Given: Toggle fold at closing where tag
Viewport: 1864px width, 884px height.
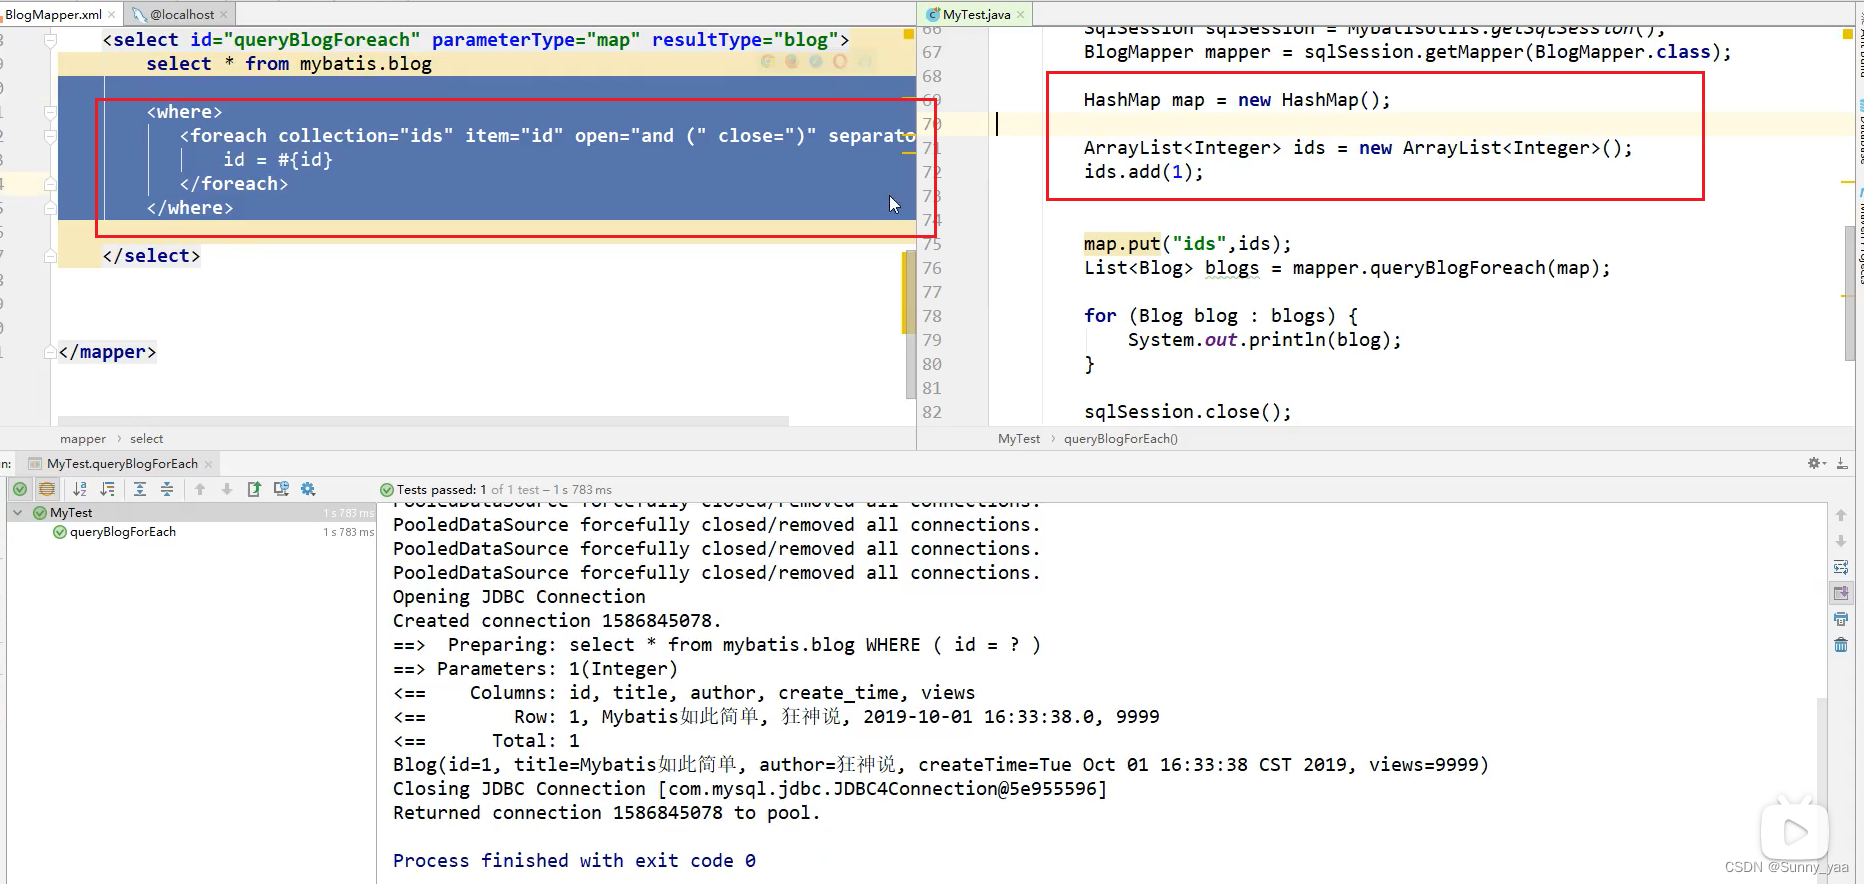Looking at the screenshot, I should (x=50, y=208).
